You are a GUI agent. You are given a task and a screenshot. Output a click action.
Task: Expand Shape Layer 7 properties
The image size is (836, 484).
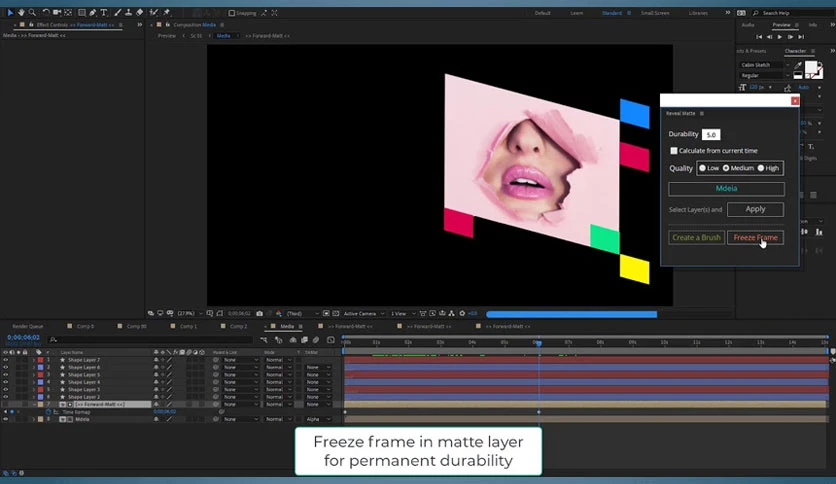(34, 360)
